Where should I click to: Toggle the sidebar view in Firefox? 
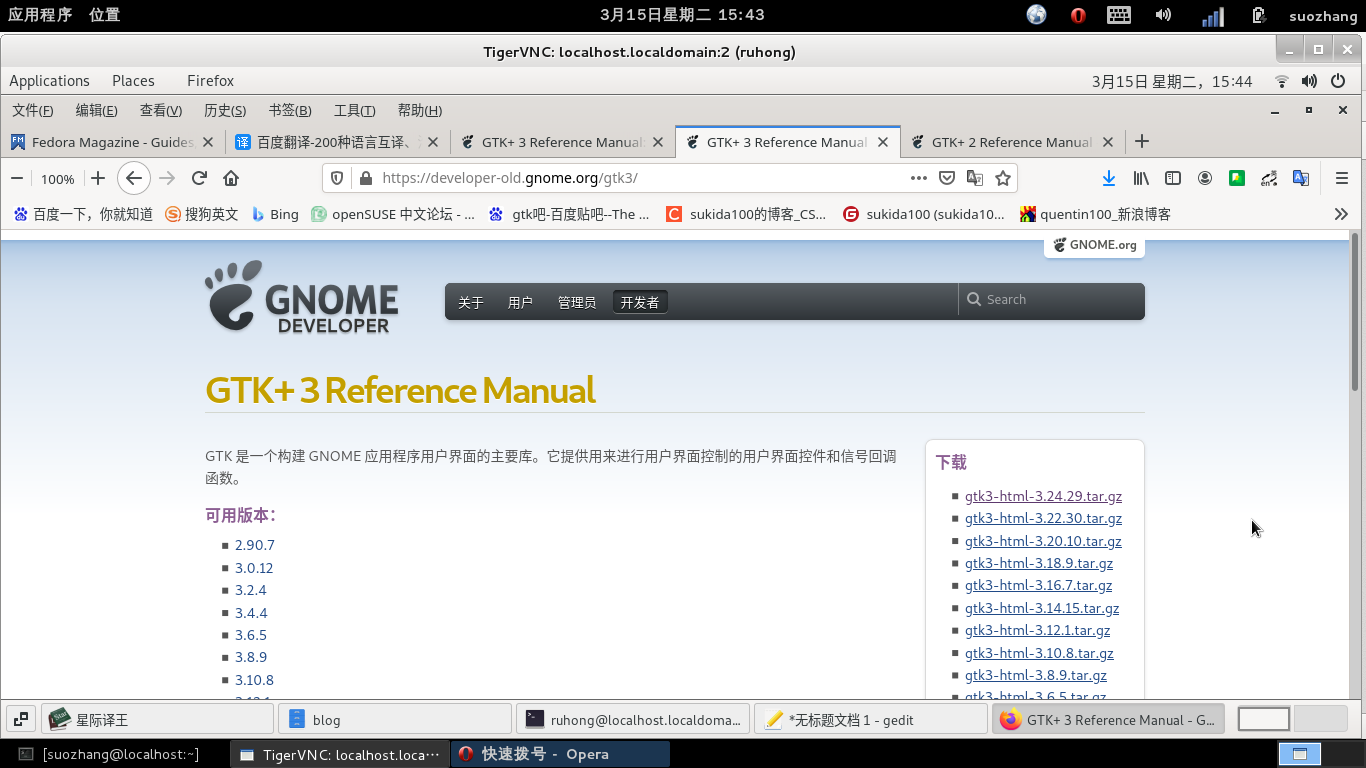click(x=1173, y=177)
